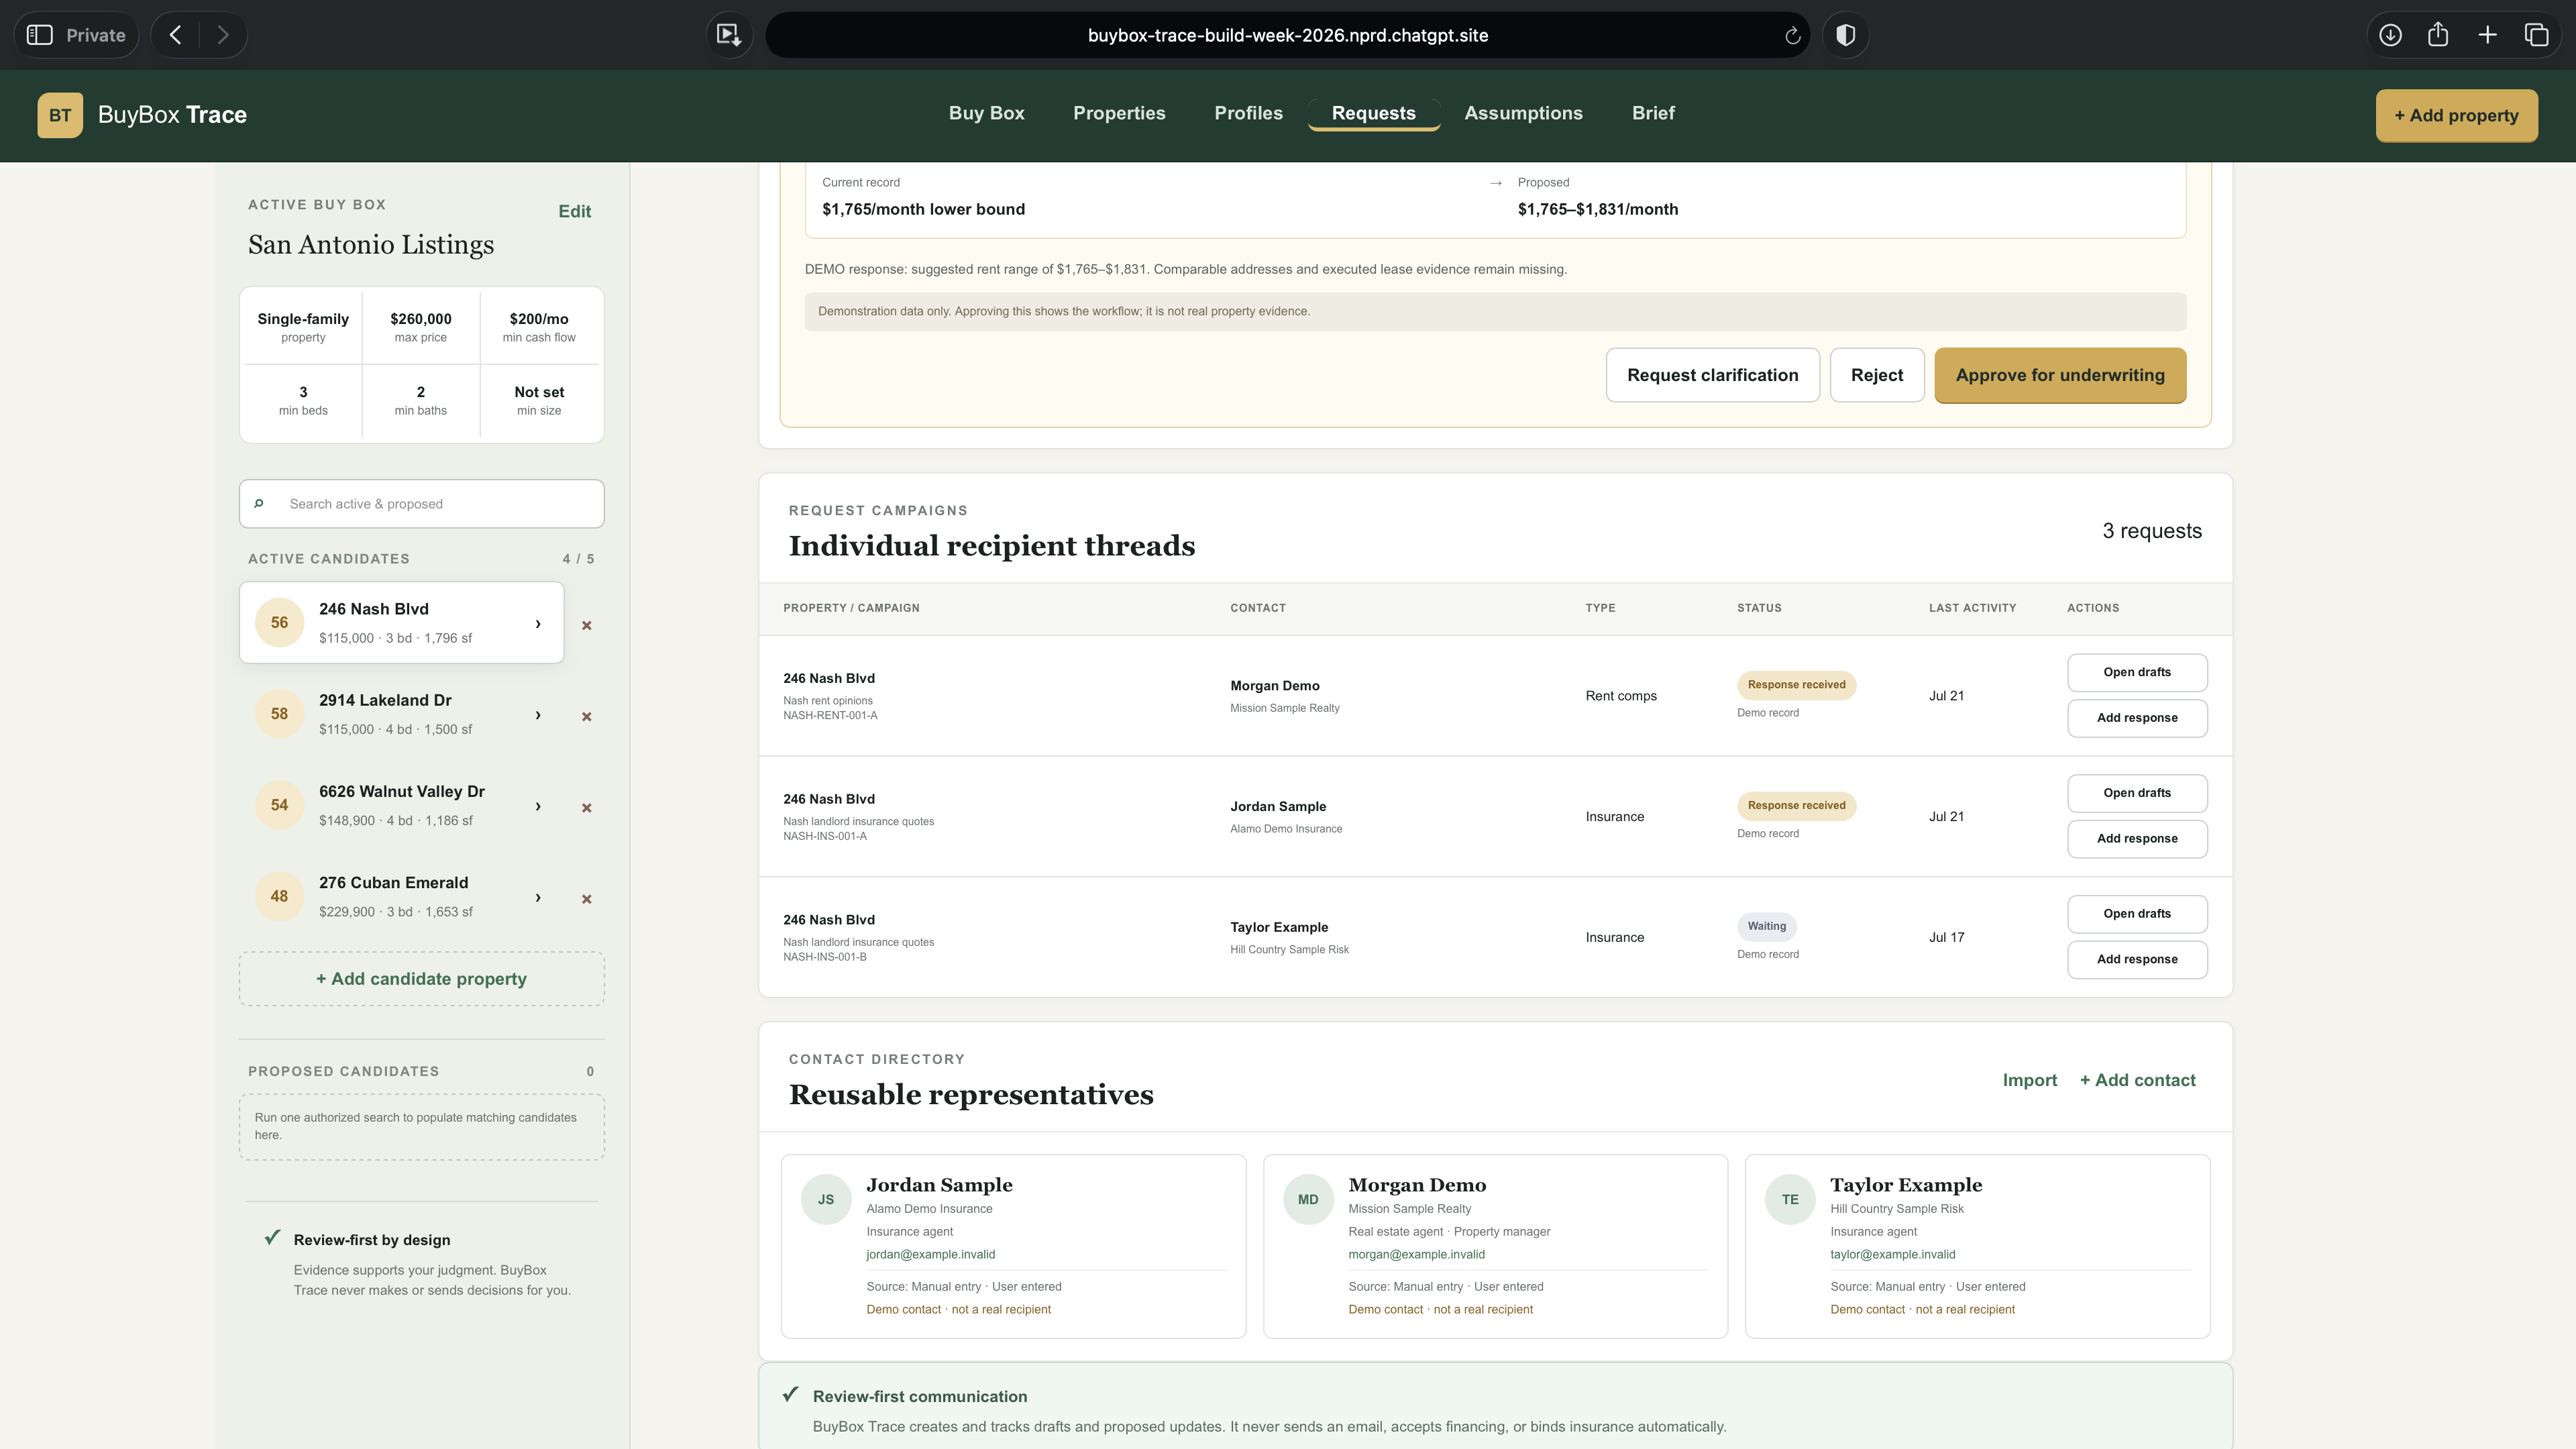2576x1449 pixels.
Task: Switch to the Assumptions tab
Action: tap(1523, 113)
